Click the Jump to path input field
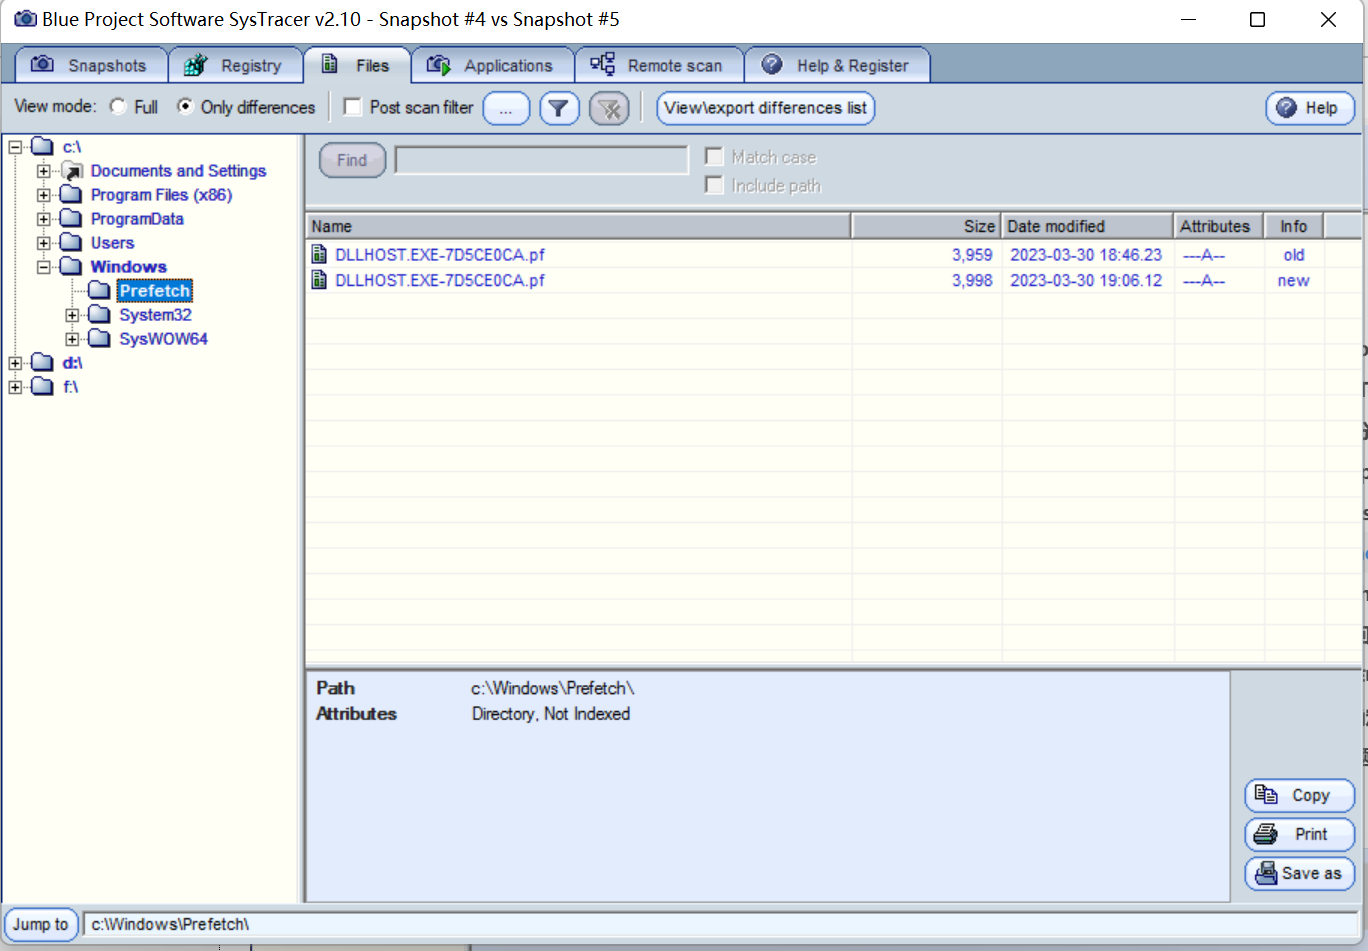 click(x=721, y=925)
